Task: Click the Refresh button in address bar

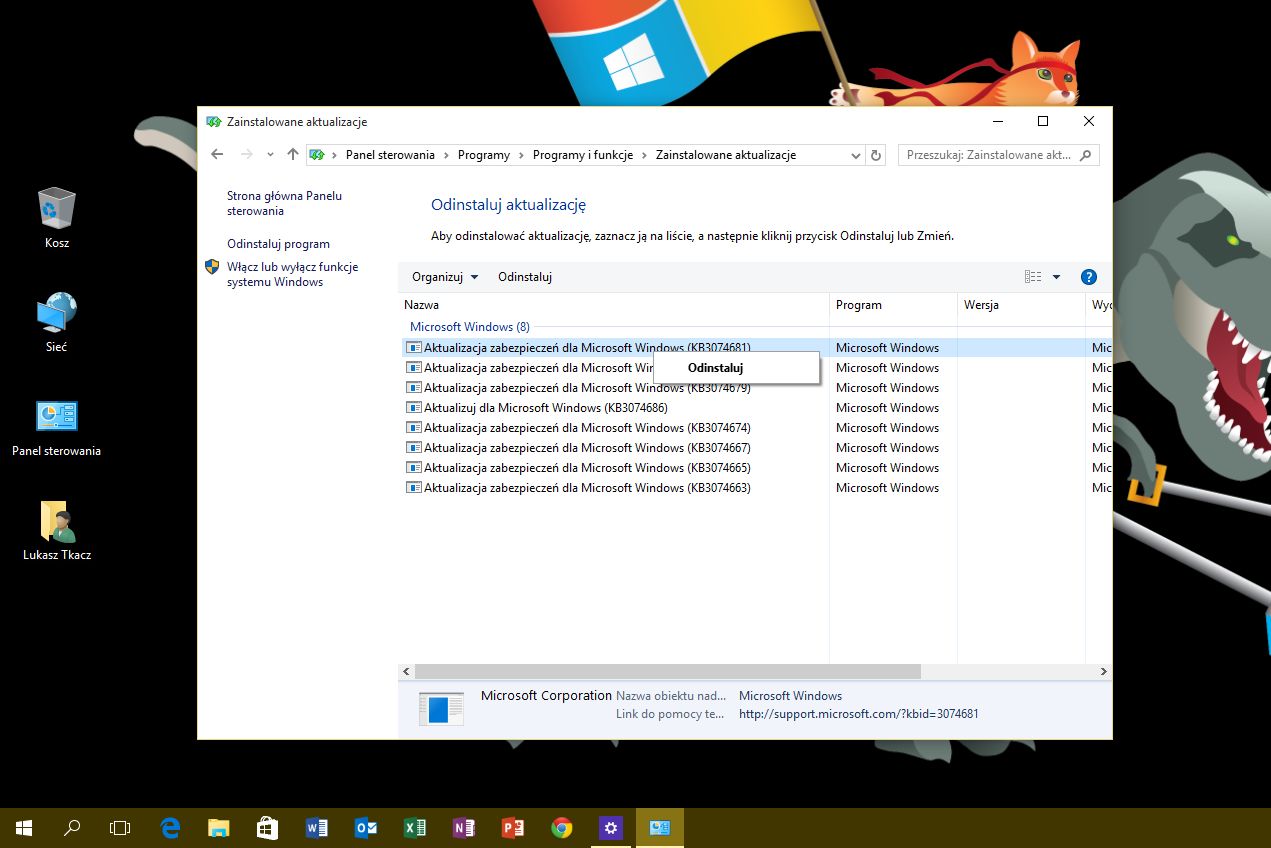Action: pyautogui.click(x=877, y=155)
